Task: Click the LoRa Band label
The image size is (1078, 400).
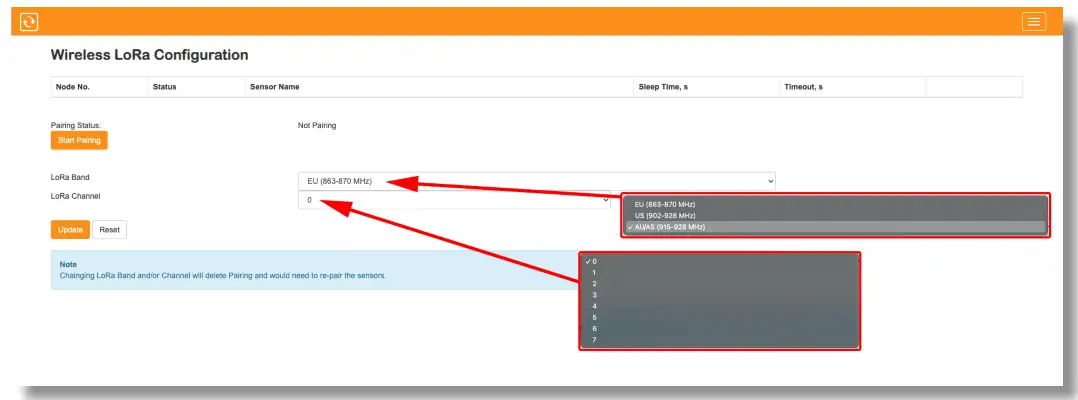Action: pos(70,177)
